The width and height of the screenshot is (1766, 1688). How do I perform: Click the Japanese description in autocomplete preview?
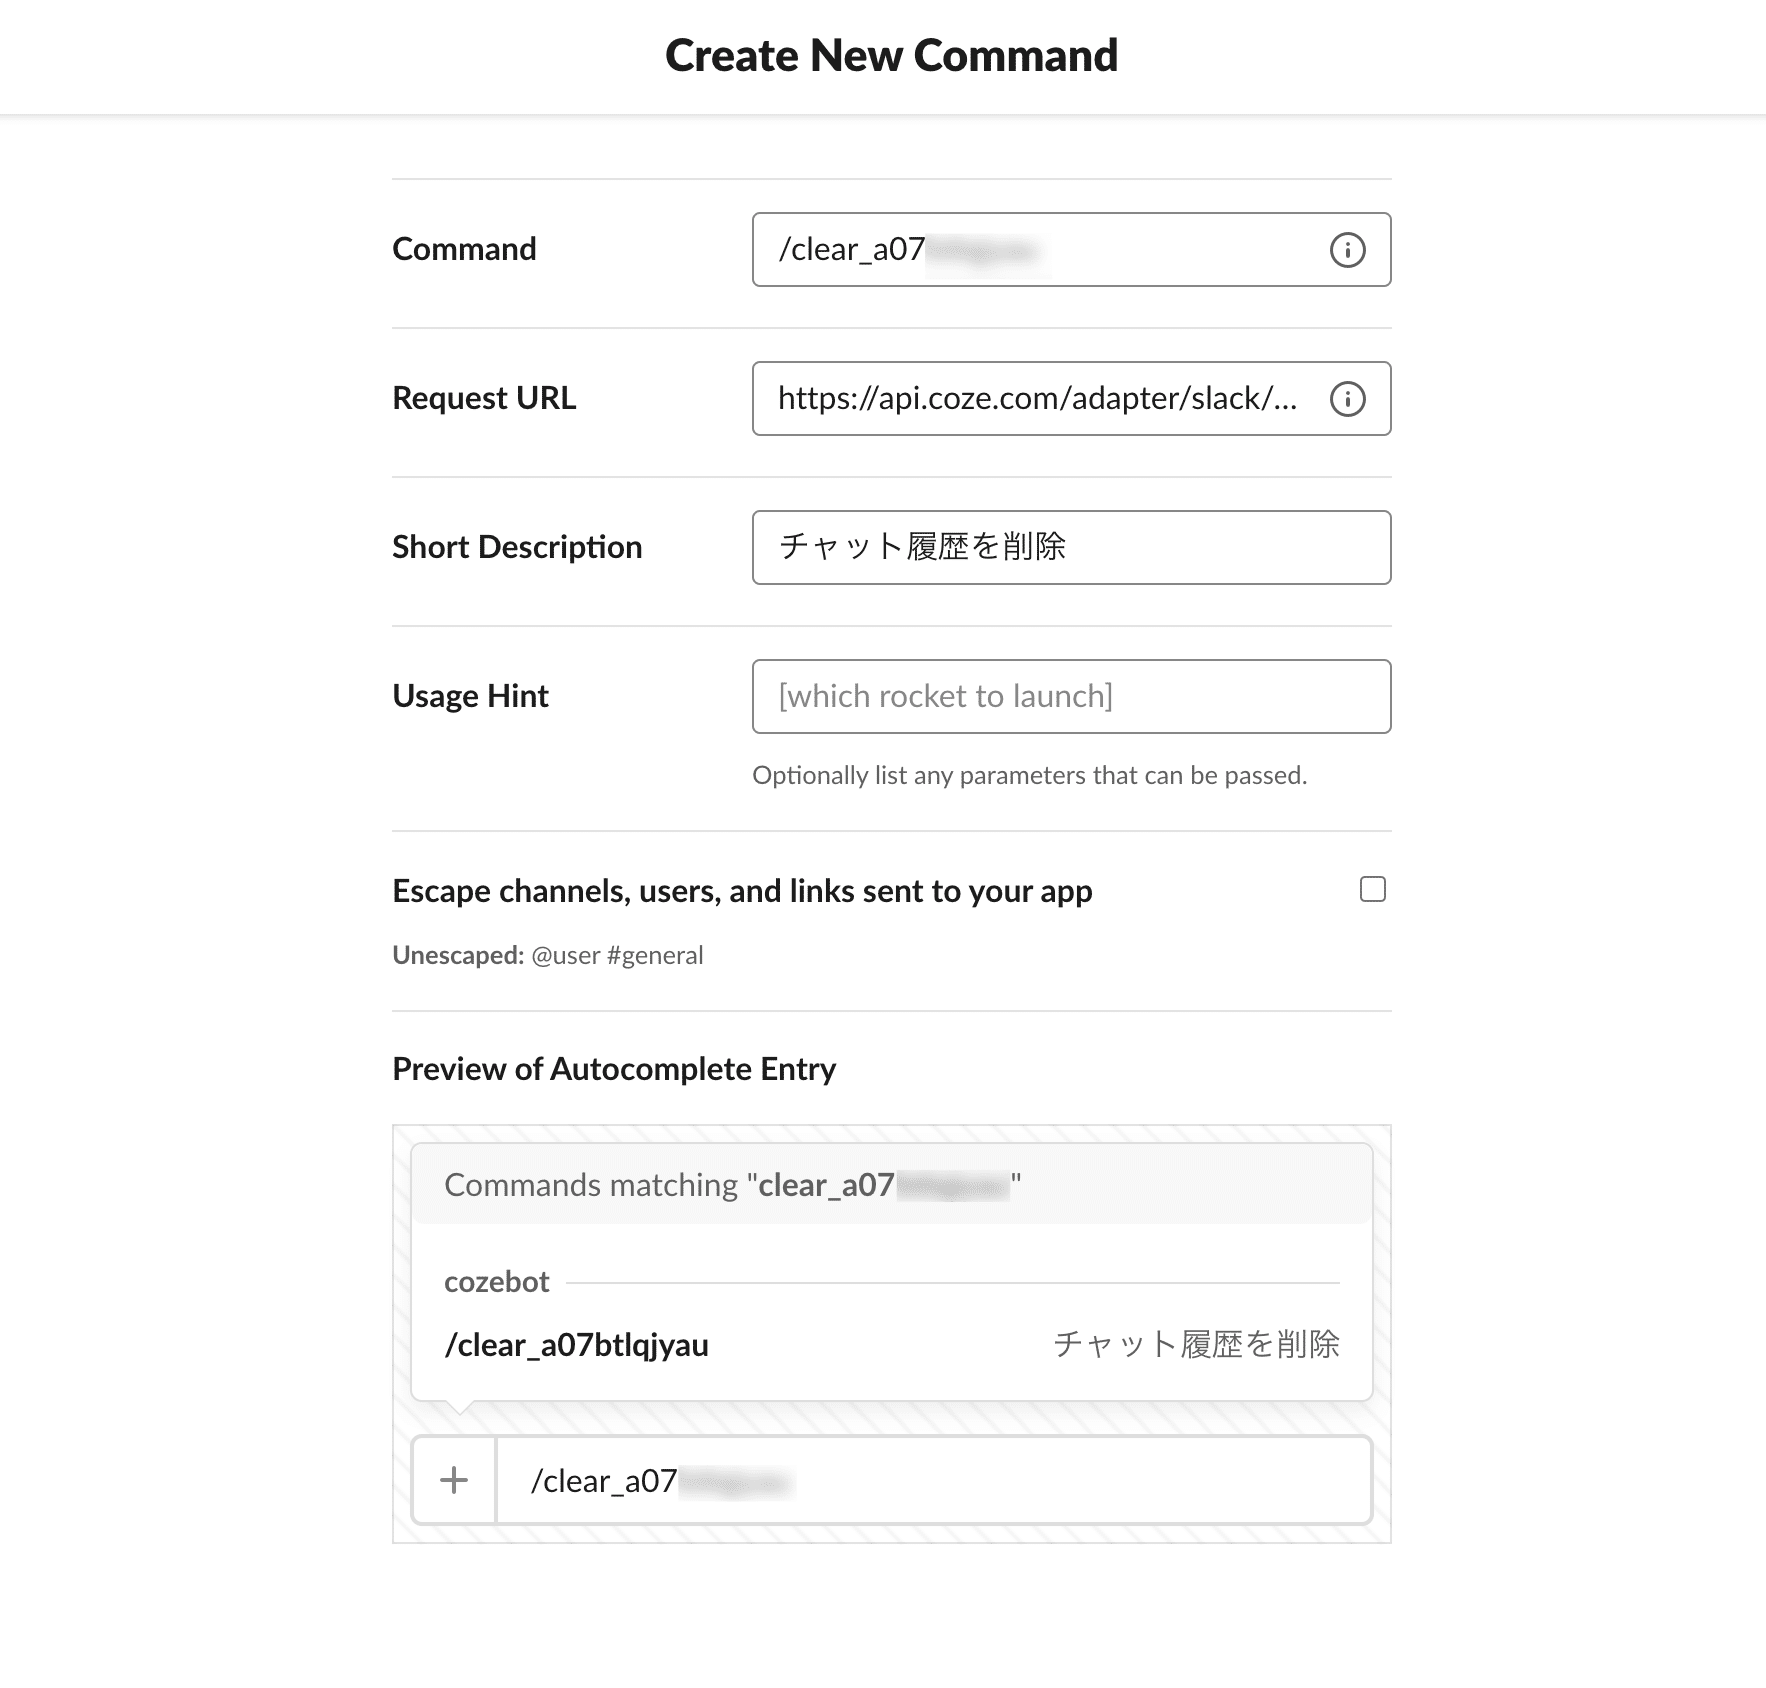point(1196,1345)
